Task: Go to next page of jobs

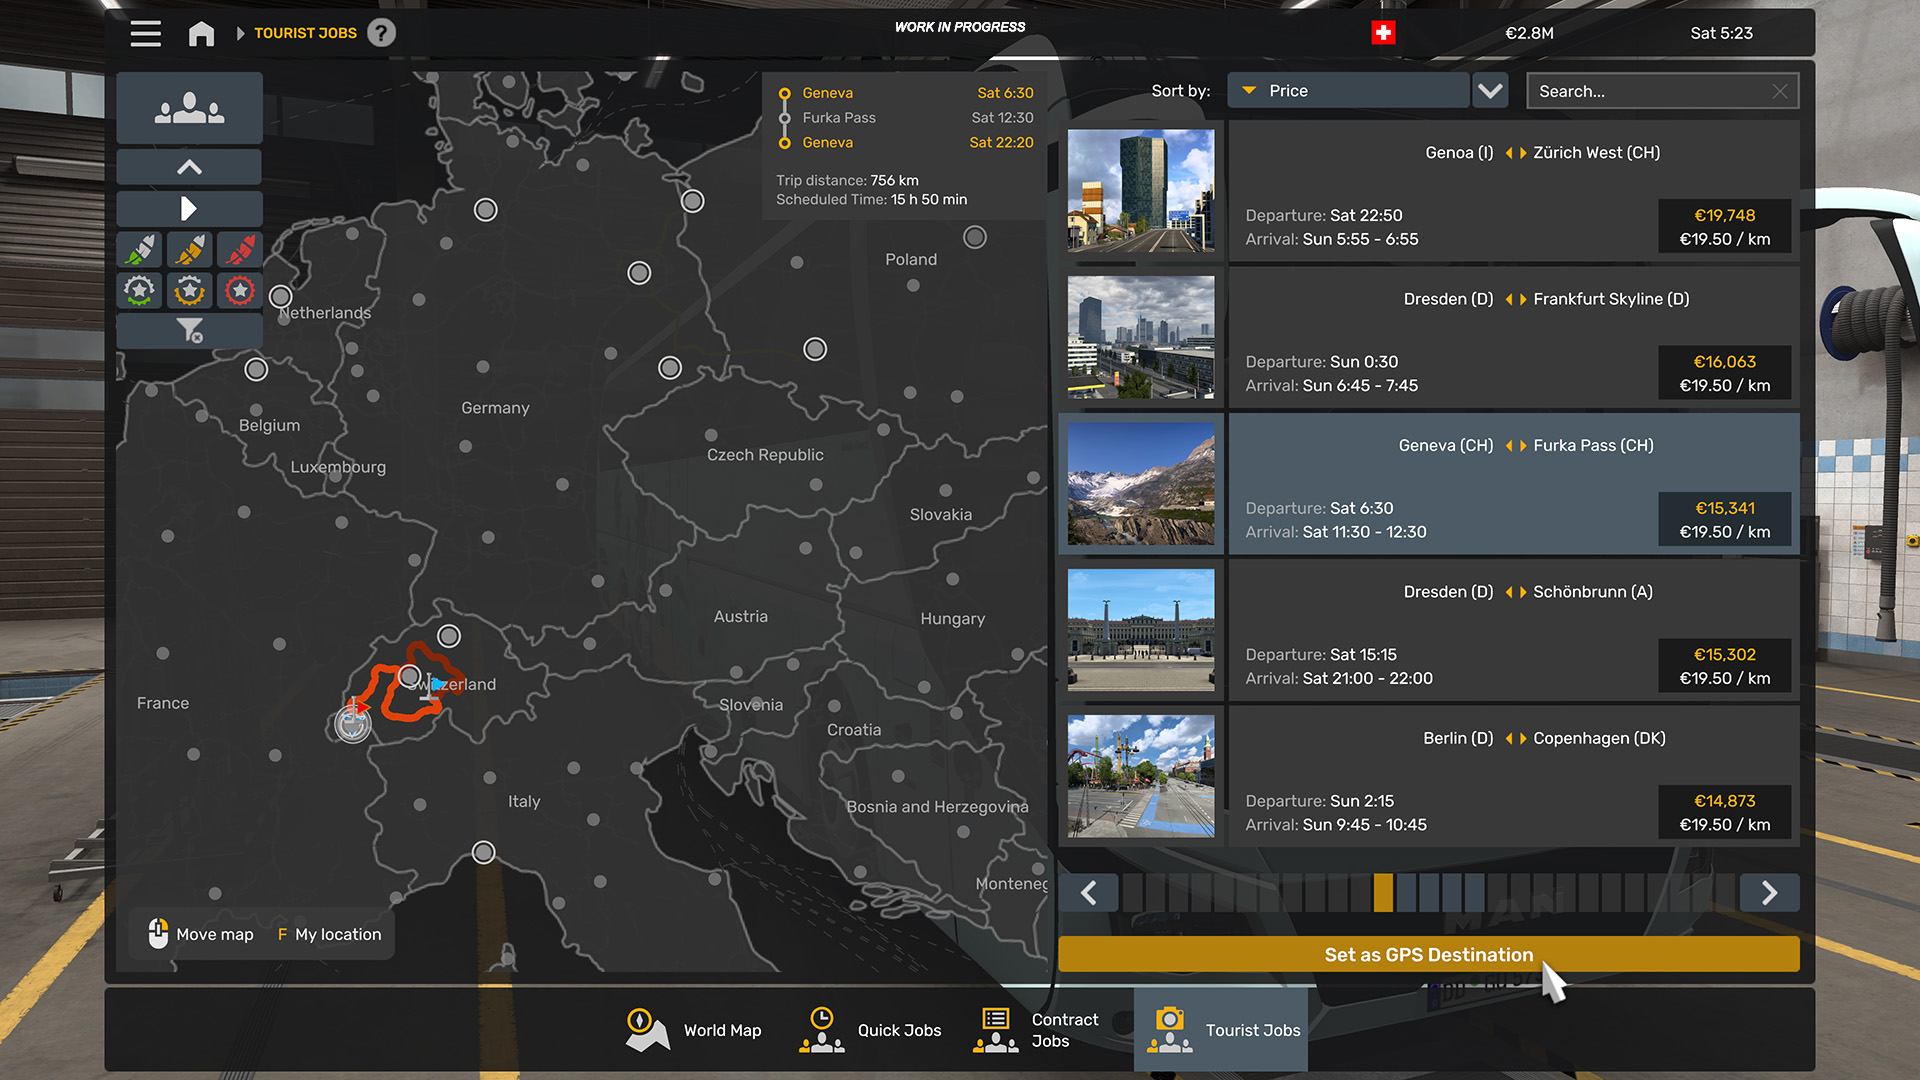Action: click(1769, 893)
